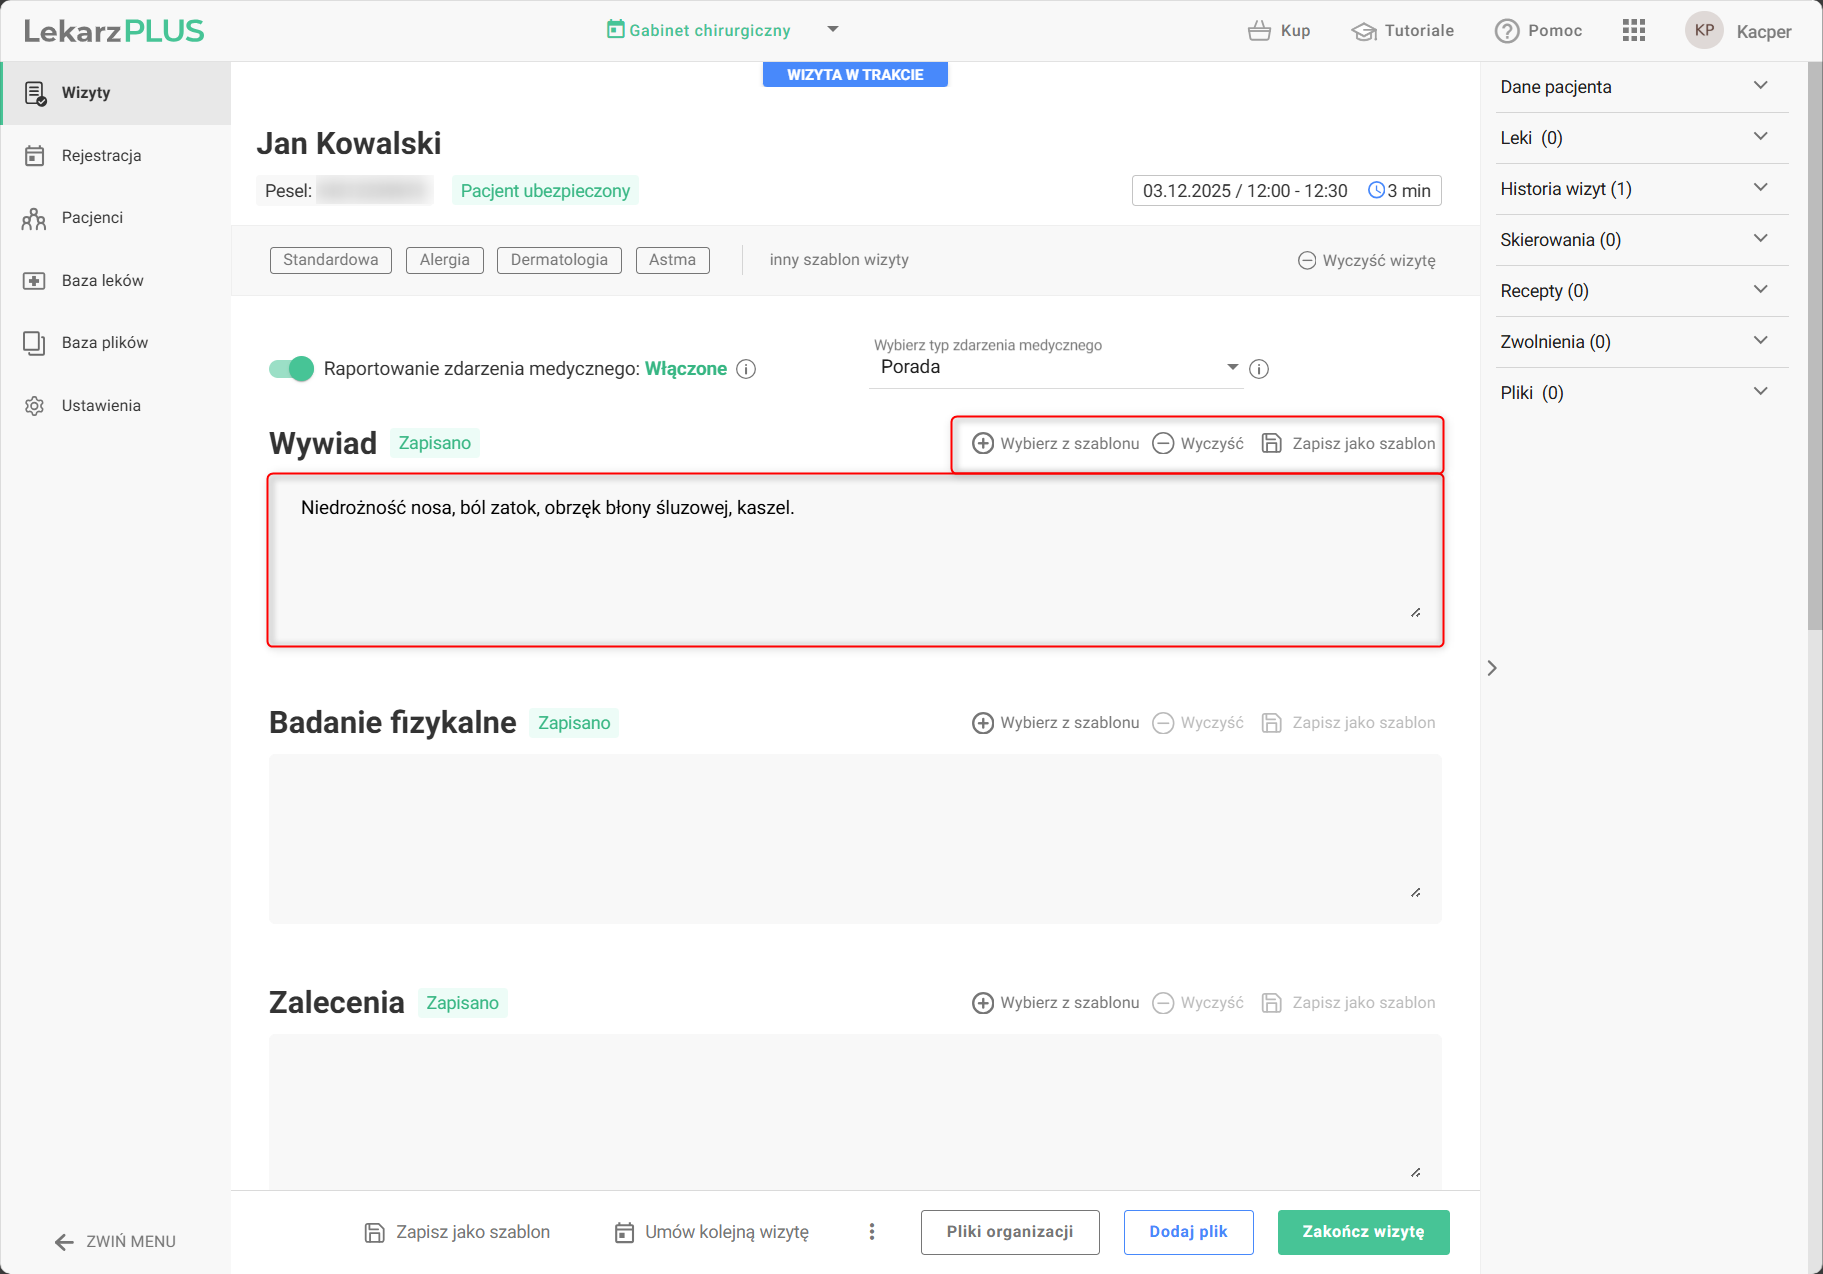Click Wyczyść wizytę to clear the visit

point(1366,260)
